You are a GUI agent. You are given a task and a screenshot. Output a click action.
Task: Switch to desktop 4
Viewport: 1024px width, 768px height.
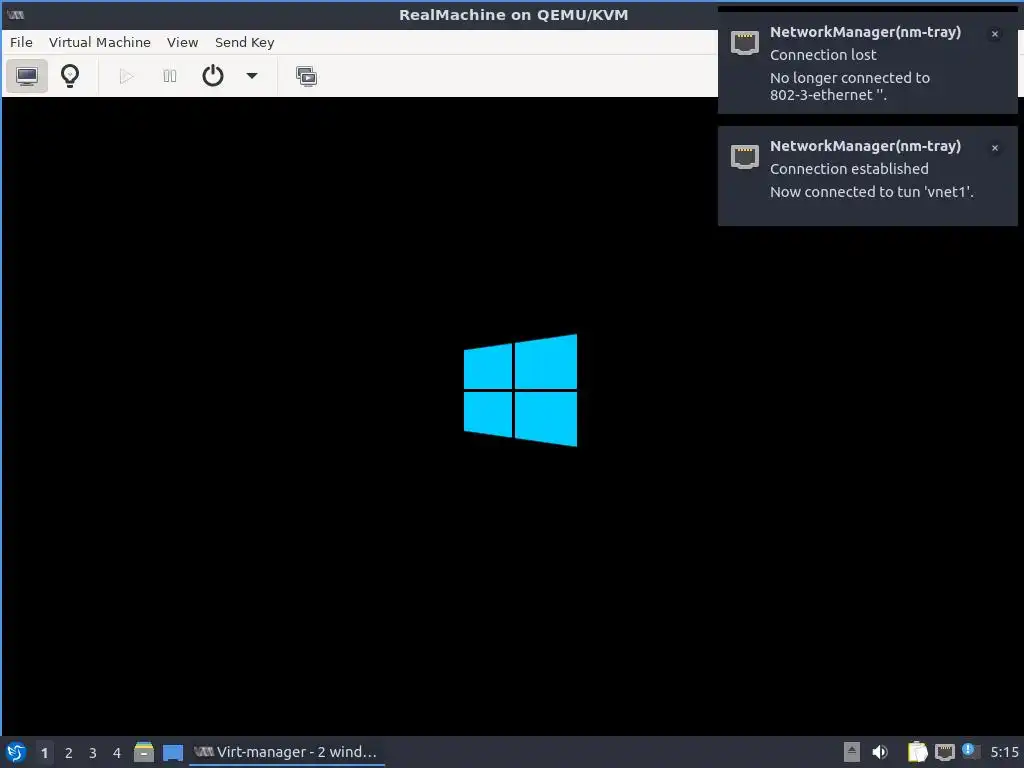(117, 753)
